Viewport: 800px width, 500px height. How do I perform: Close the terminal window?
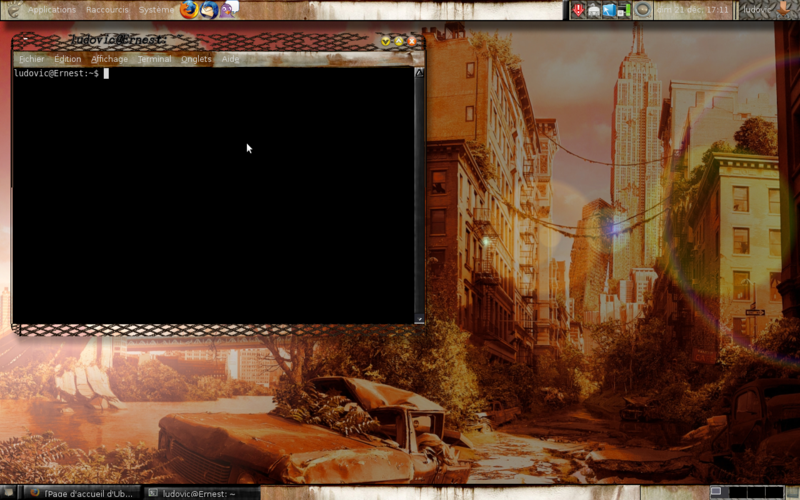click(411, 41)
